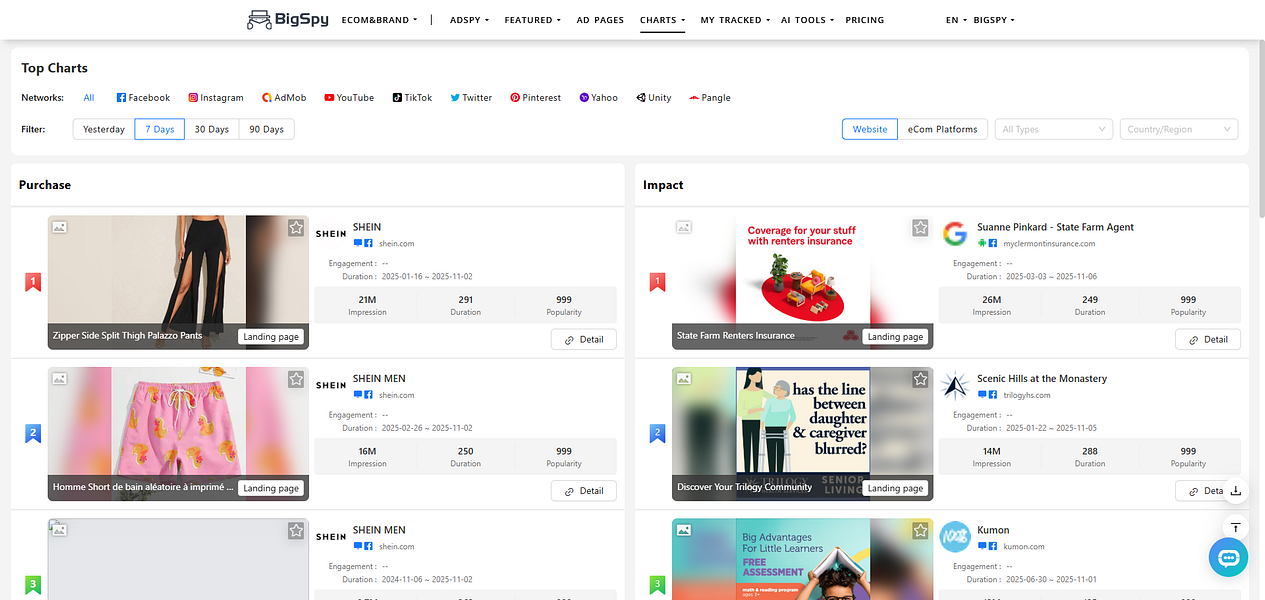Star the Scenic Hills Trilogy ad
This screenshot has height=600, width=1265.
[920, 380]
